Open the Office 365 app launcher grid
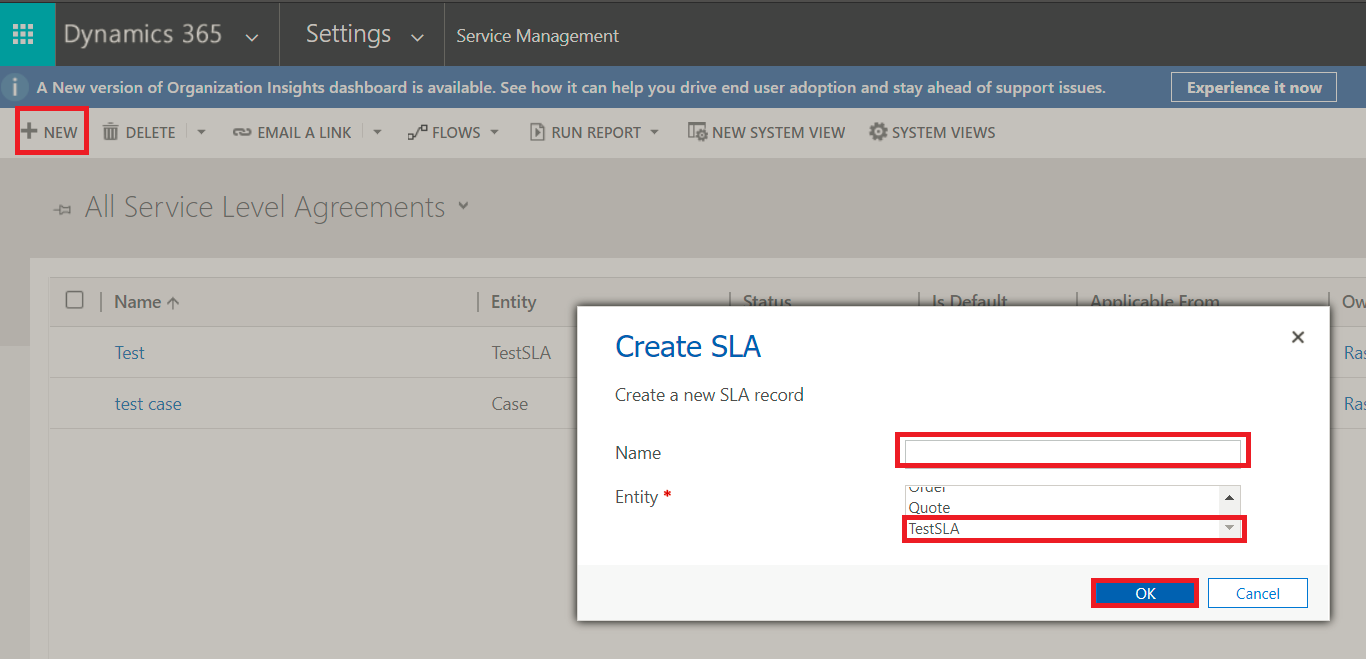Image resolution: width=1366 pixels, height=659 pixels. click(x=26, y=33)
